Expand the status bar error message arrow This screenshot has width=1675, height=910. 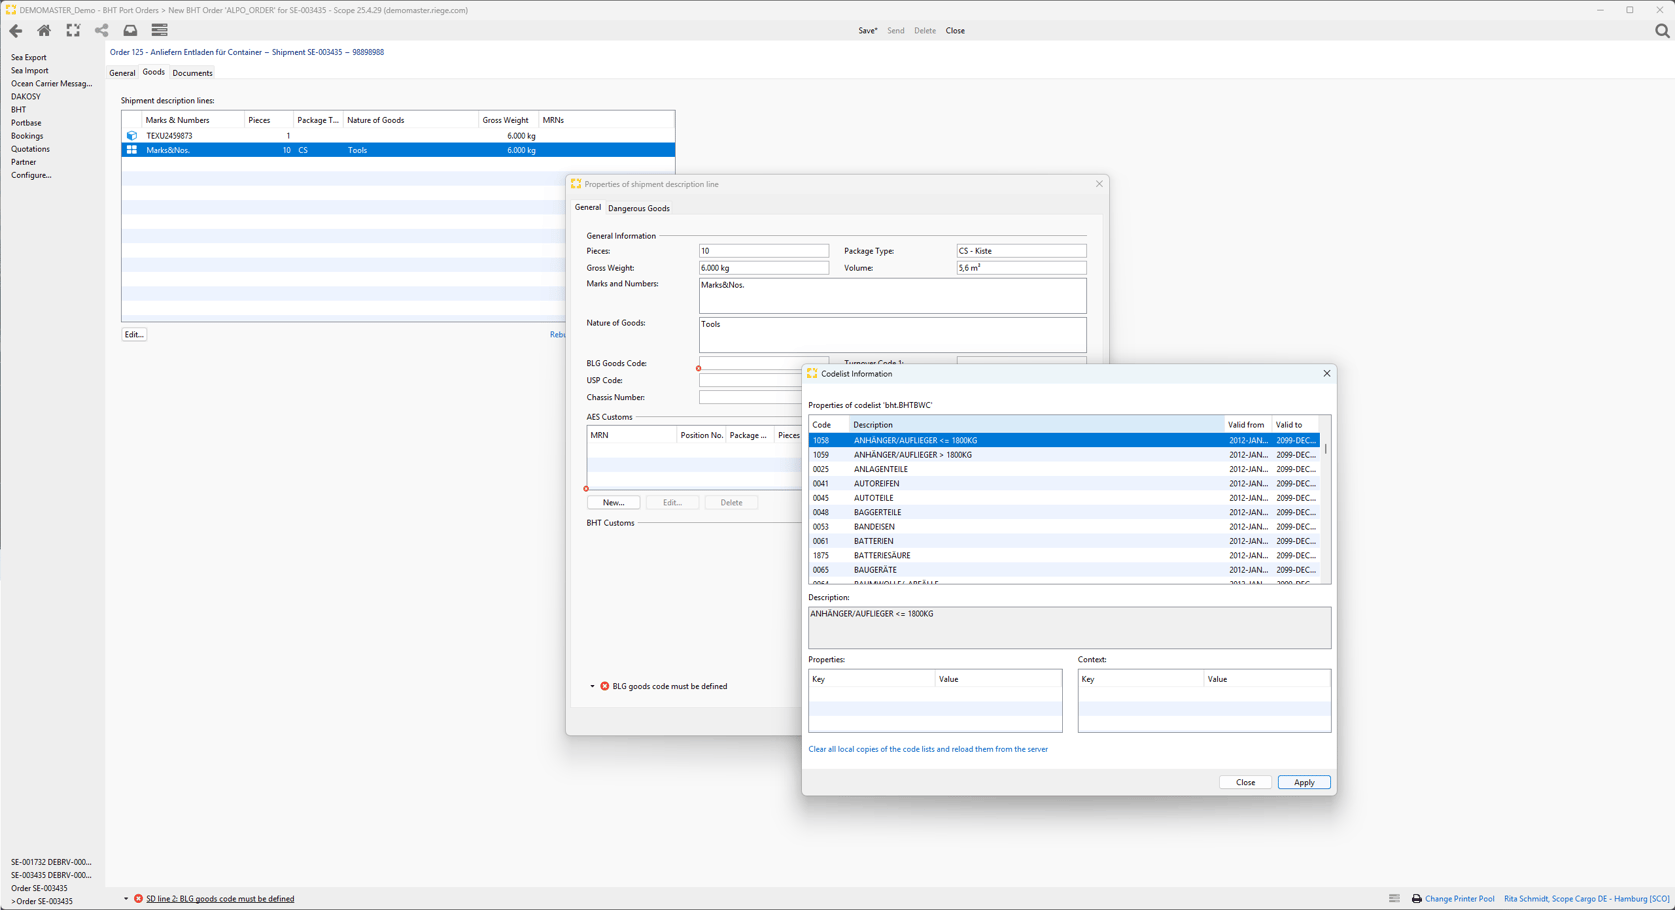126,899
